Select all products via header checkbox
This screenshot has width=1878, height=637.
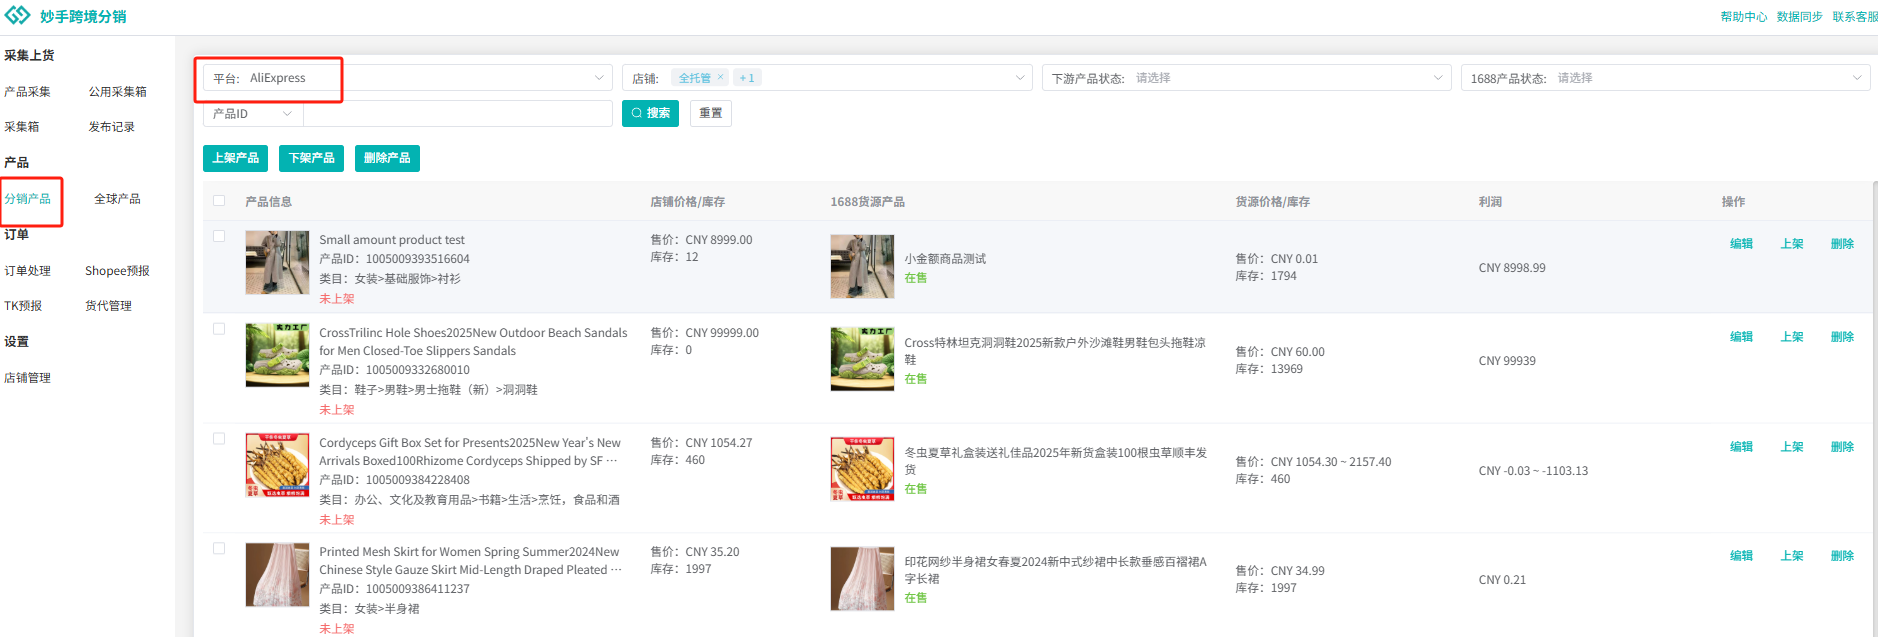pyautogui.click(x=219, y=201)
